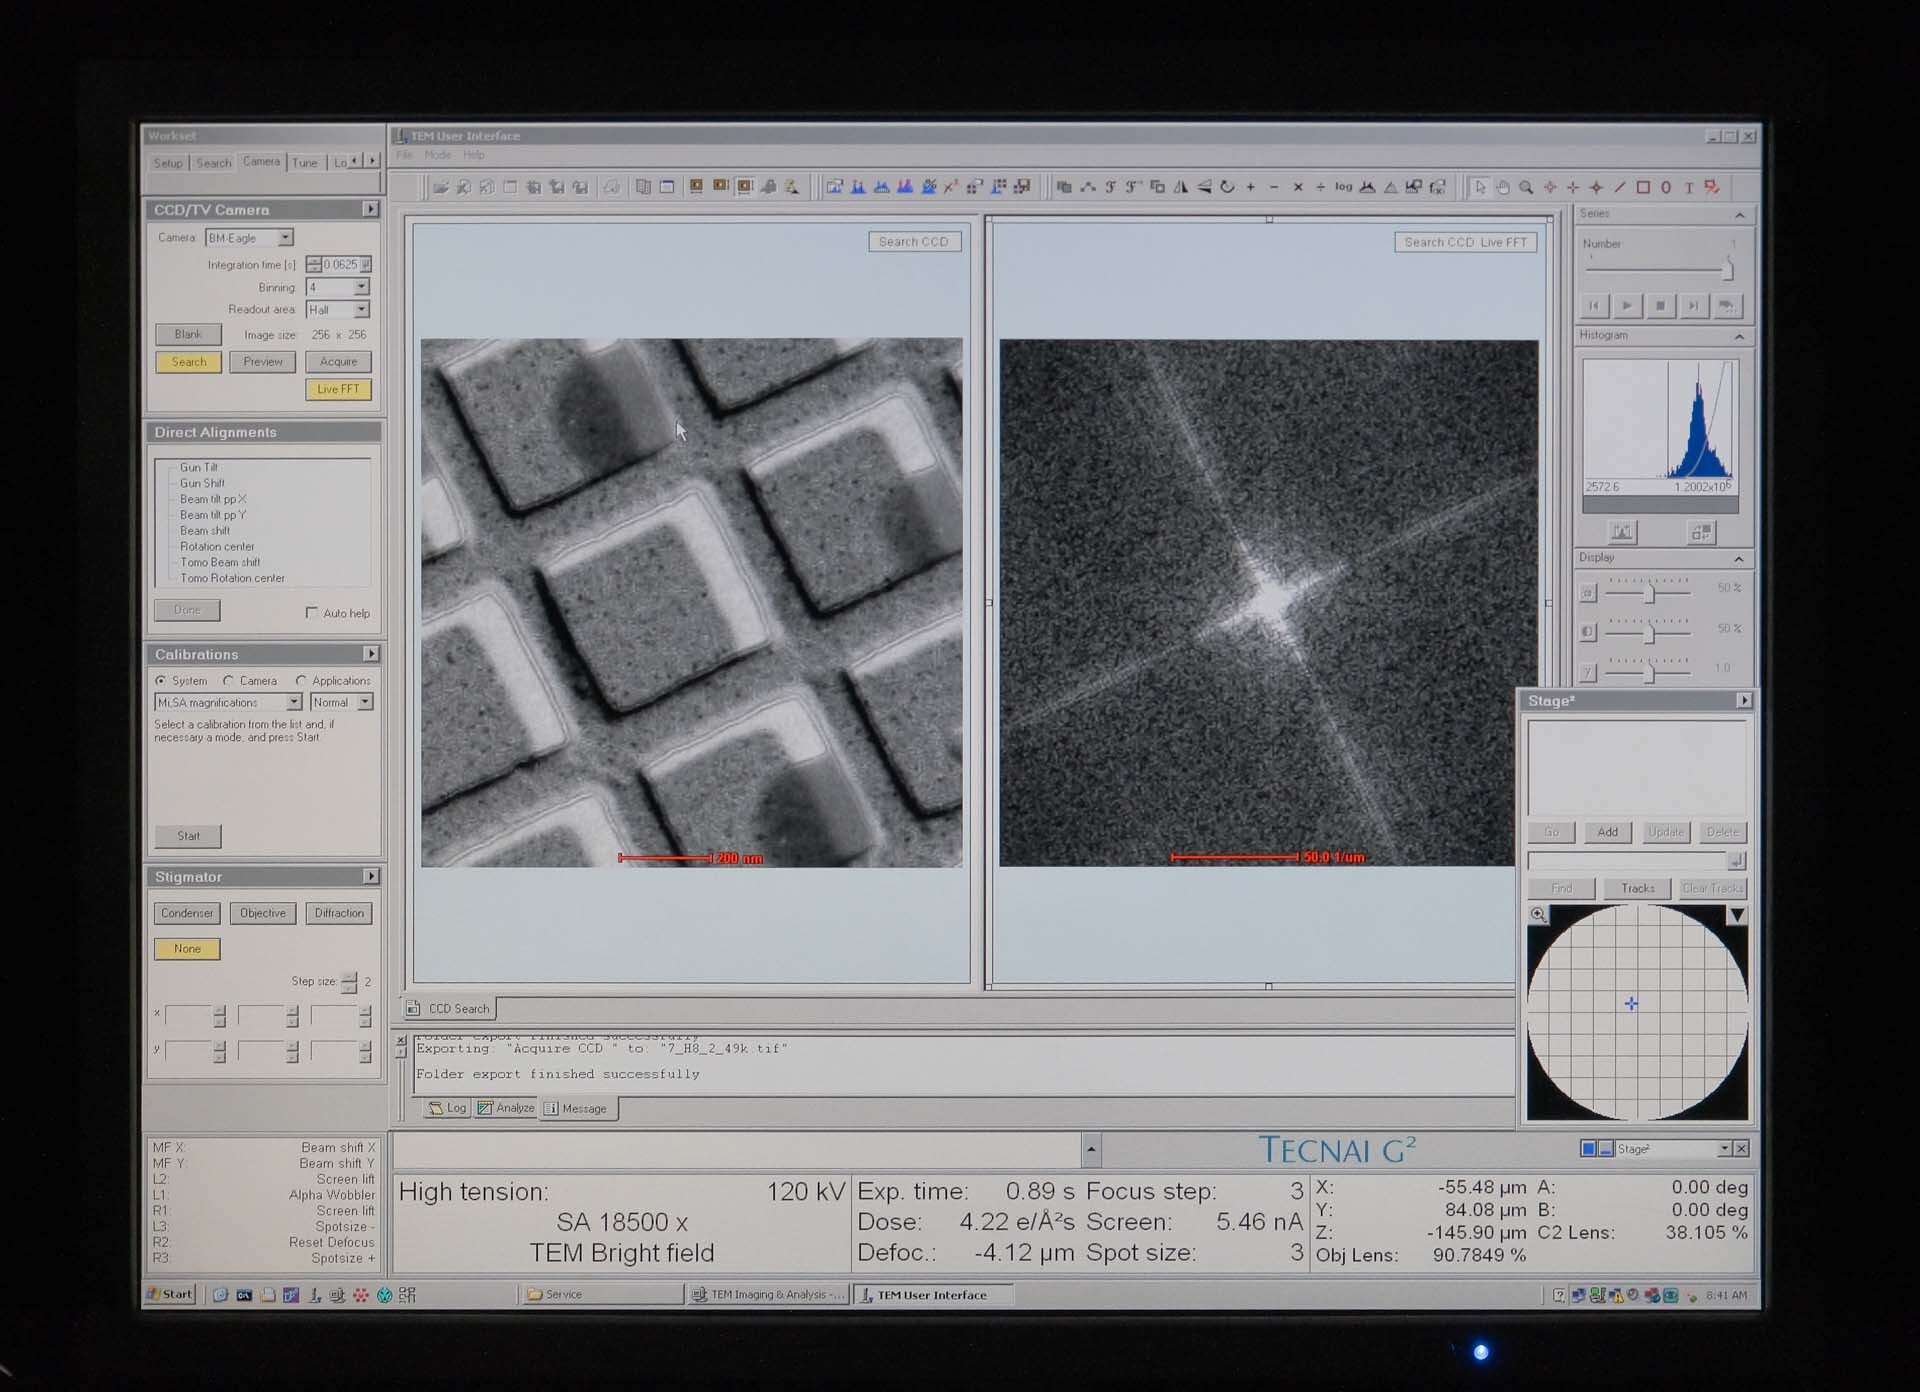Select the oval annotation tool
The width and height of the screenshot is (1920, 1392).
(x=1666, y=187)
